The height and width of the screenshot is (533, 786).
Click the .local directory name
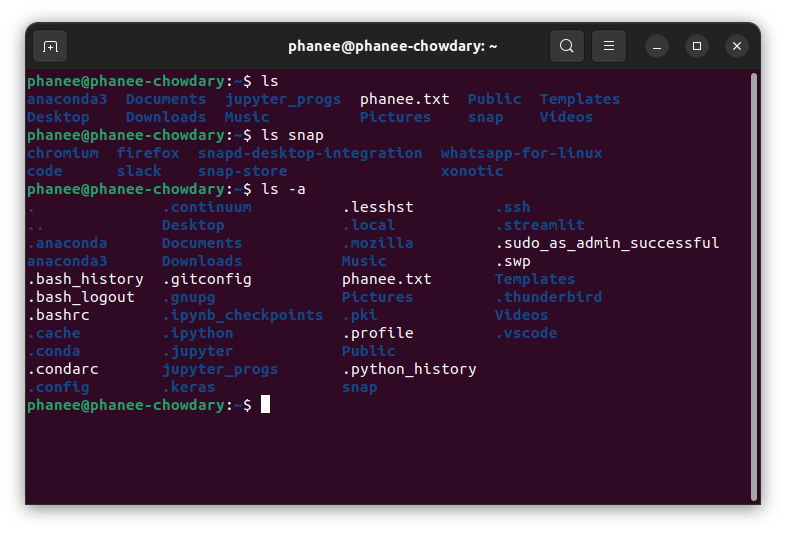pos(368,225)
